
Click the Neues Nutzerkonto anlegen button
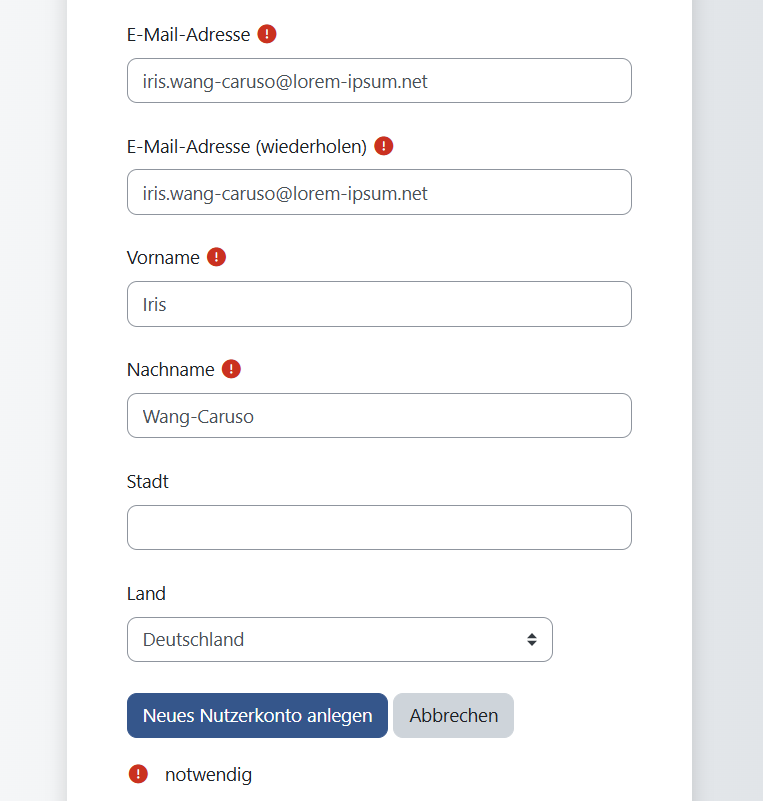pos(257,715)
